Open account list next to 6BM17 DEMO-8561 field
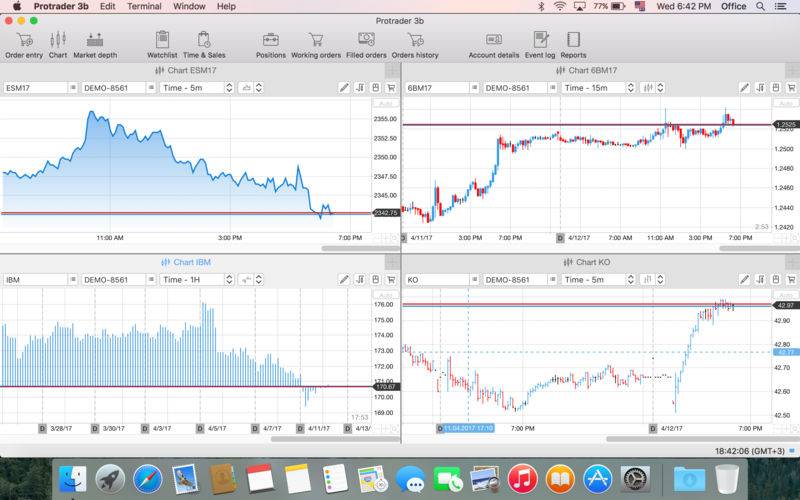This screenshot has width=800, height=500. 553,88
